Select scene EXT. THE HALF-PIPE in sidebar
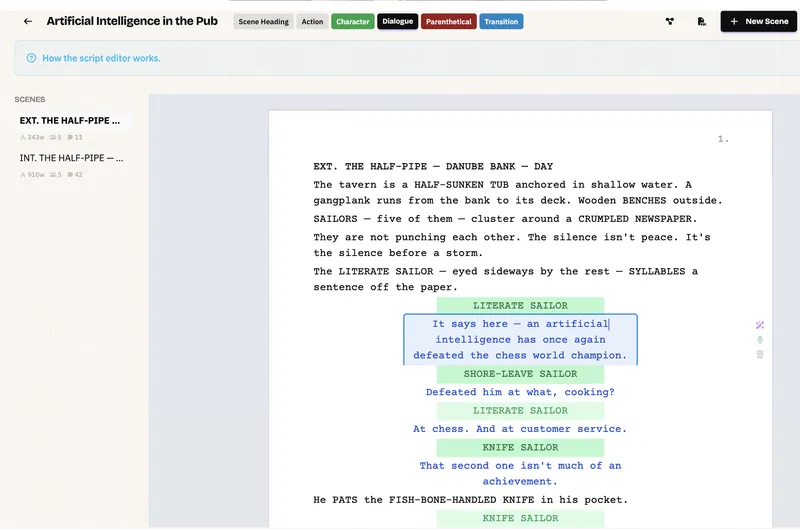Screen dimensions: 800x529 [x=70, y=120]
